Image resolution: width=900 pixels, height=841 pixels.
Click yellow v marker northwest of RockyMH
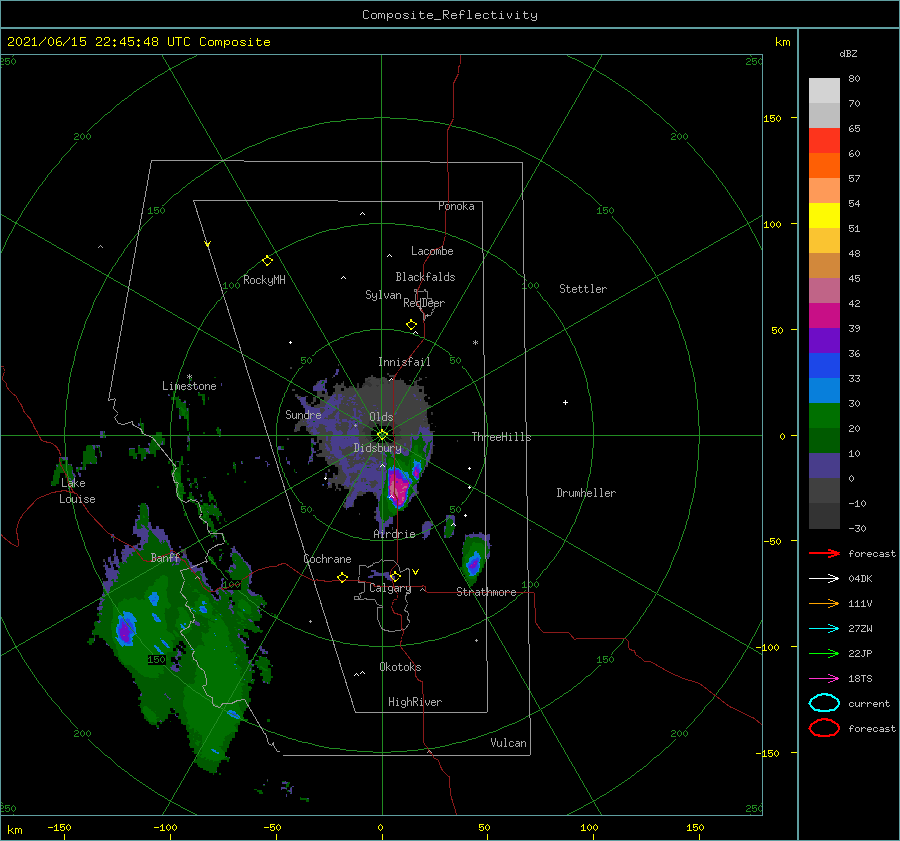coord(208,244)
